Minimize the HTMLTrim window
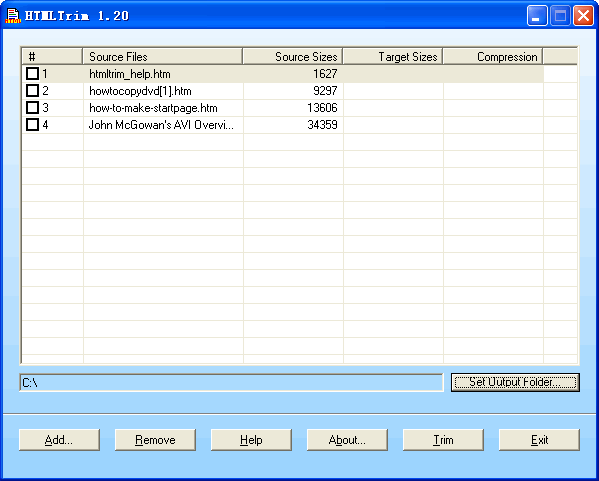 (x=537, y=16)
